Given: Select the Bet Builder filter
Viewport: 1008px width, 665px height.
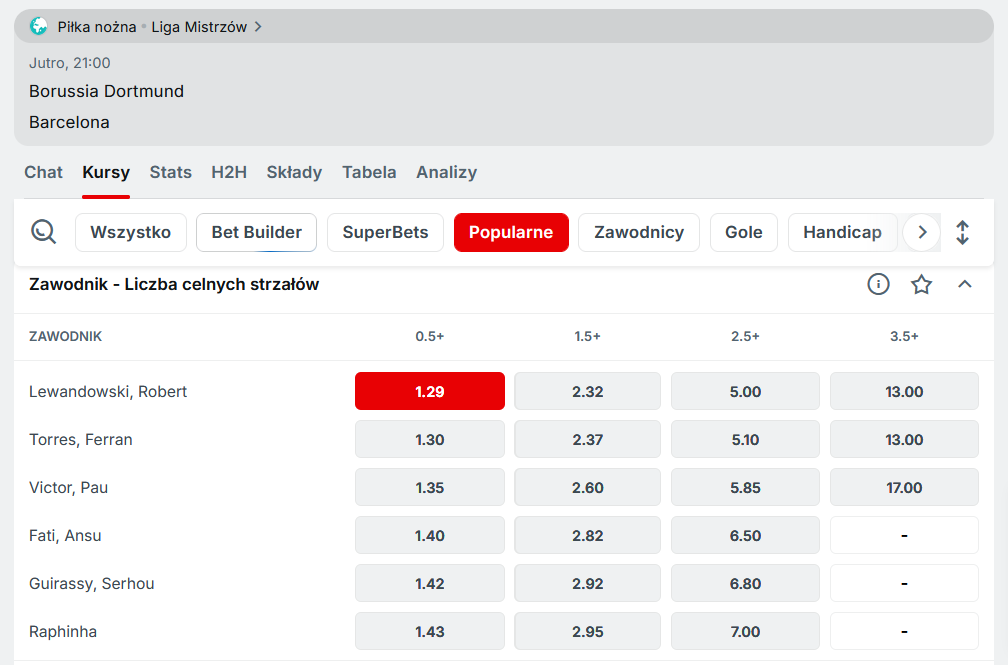Looking at the screenshot, I should point(256,232).
